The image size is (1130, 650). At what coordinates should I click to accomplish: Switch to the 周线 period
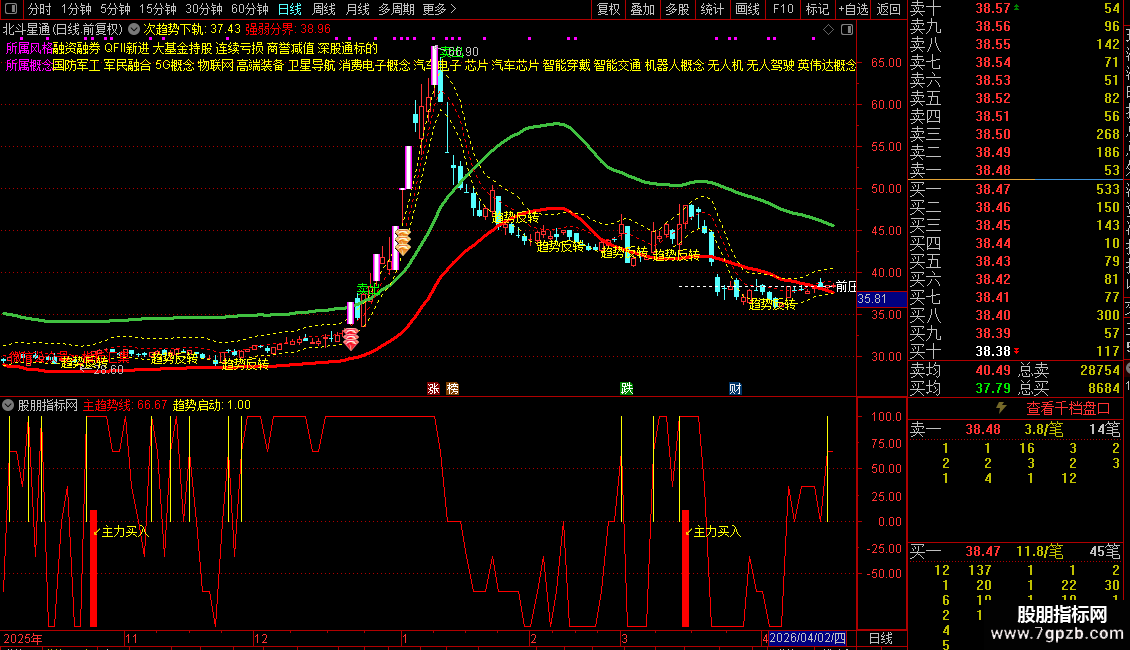pos(324,9)
